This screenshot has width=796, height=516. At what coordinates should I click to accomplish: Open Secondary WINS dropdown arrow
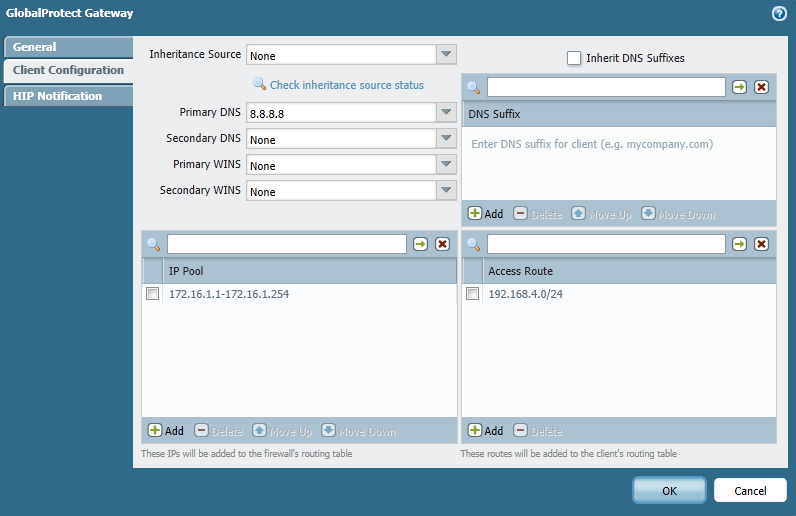pos(446,190)
